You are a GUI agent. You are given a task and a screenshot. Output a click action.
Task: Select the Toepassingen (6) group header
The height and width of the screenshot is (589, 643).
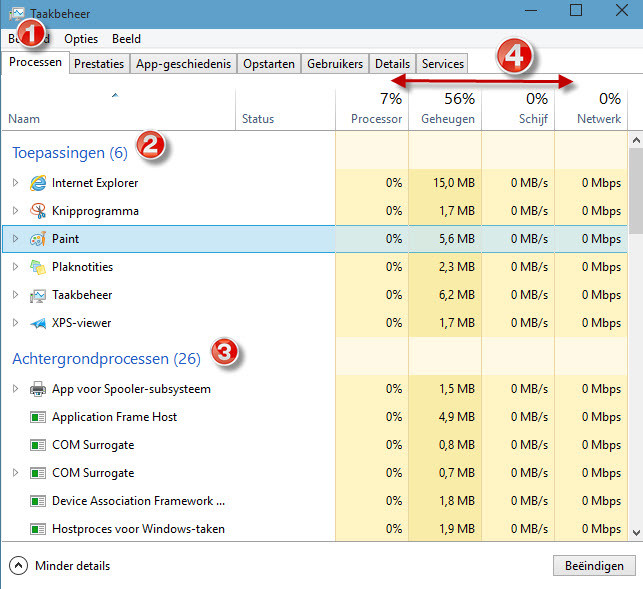coord(70,153)
